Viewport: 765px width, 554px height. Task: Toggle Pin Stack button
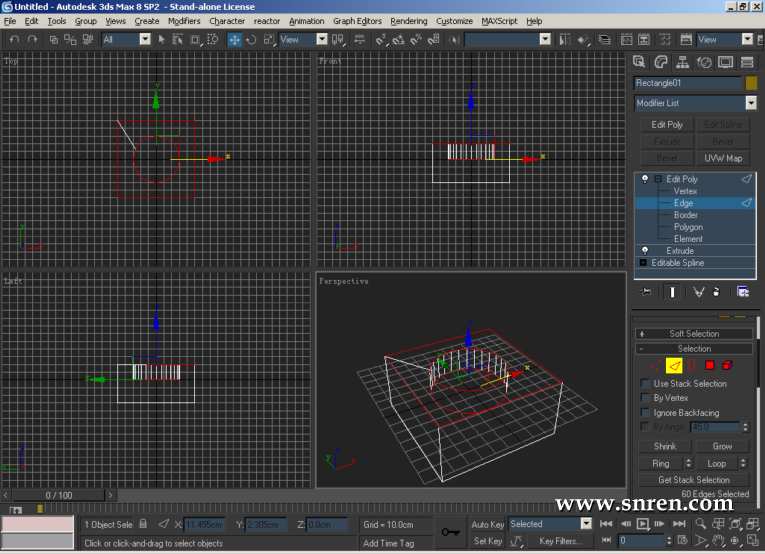tap(645, 292)
